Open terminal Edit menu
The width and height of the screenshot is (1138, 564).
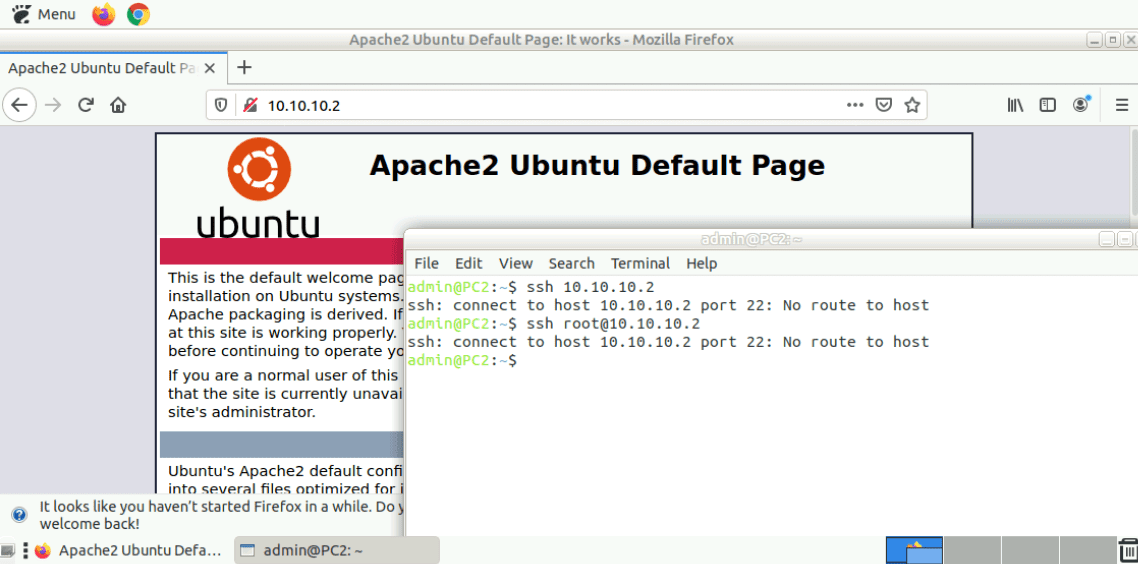(468, 263)
